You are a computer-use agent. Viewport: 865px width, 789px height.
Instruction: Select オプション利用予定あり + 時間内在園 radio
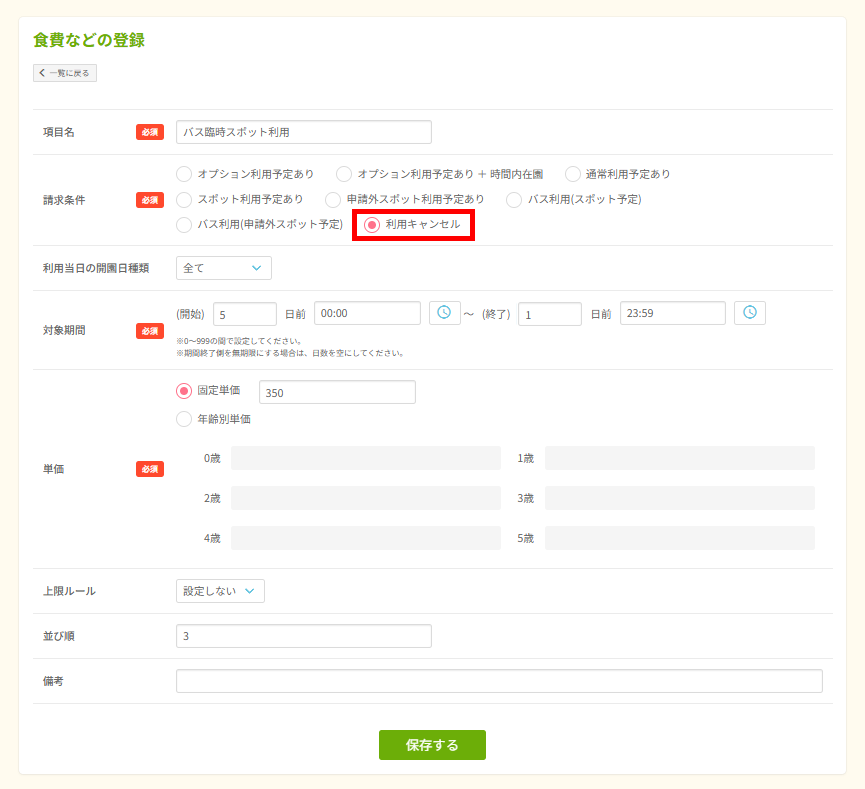click(x=344, y=174)
